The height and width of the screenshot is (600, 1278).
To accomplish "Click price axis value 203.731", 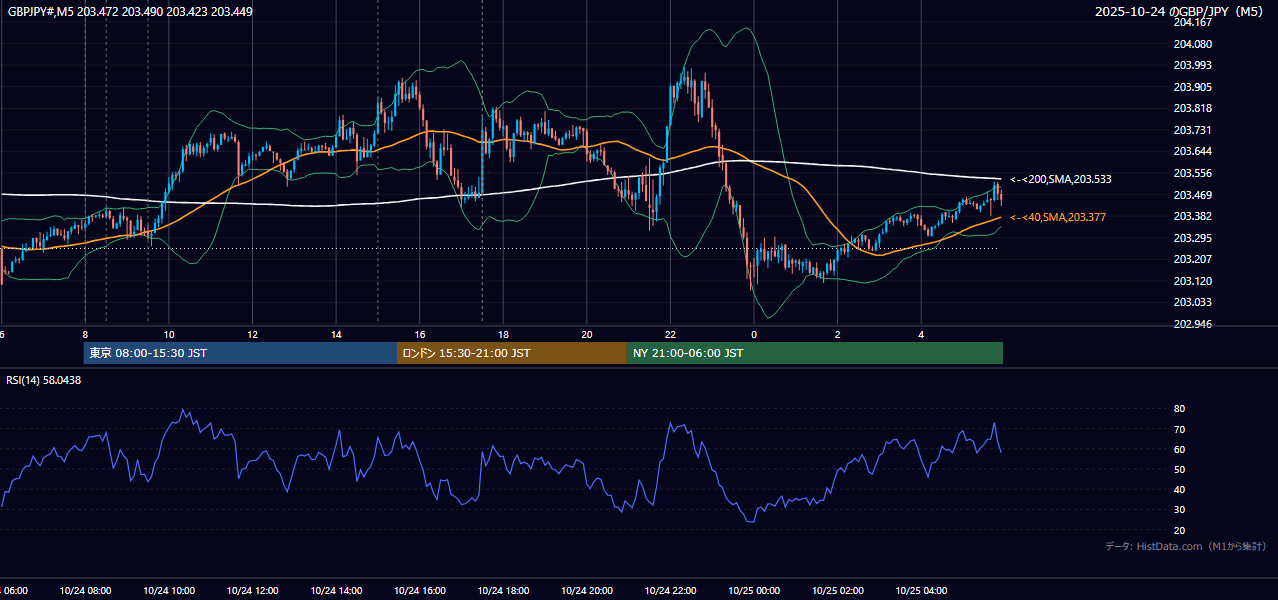I will 1192,130.
